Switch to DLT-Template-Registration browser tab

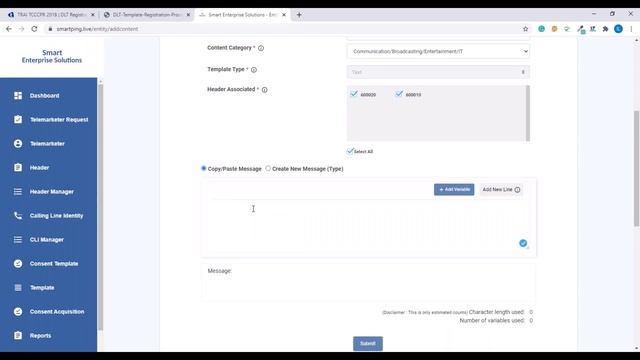click(146, 15)
